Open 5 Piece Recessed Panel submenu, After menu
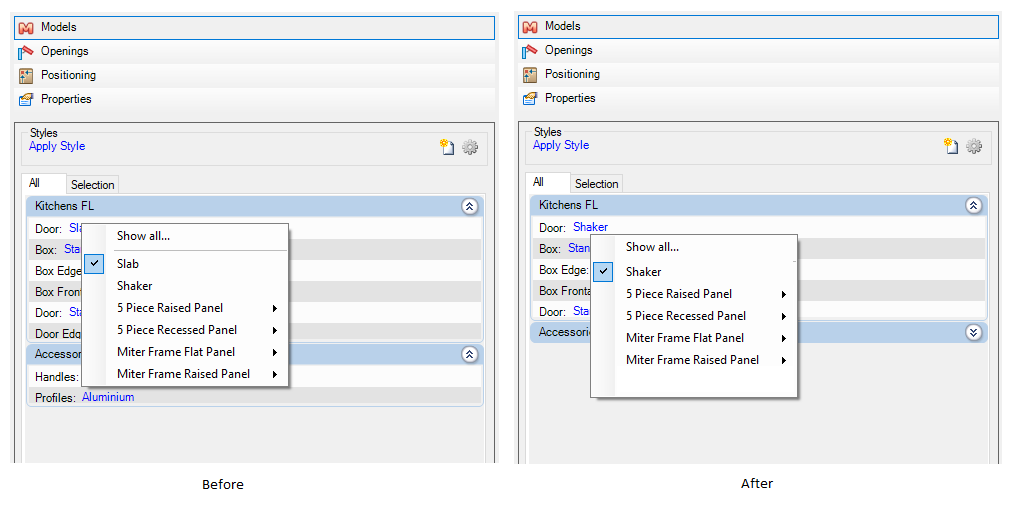The width and height of the screenshot is (1014, 510). (694, 316)
